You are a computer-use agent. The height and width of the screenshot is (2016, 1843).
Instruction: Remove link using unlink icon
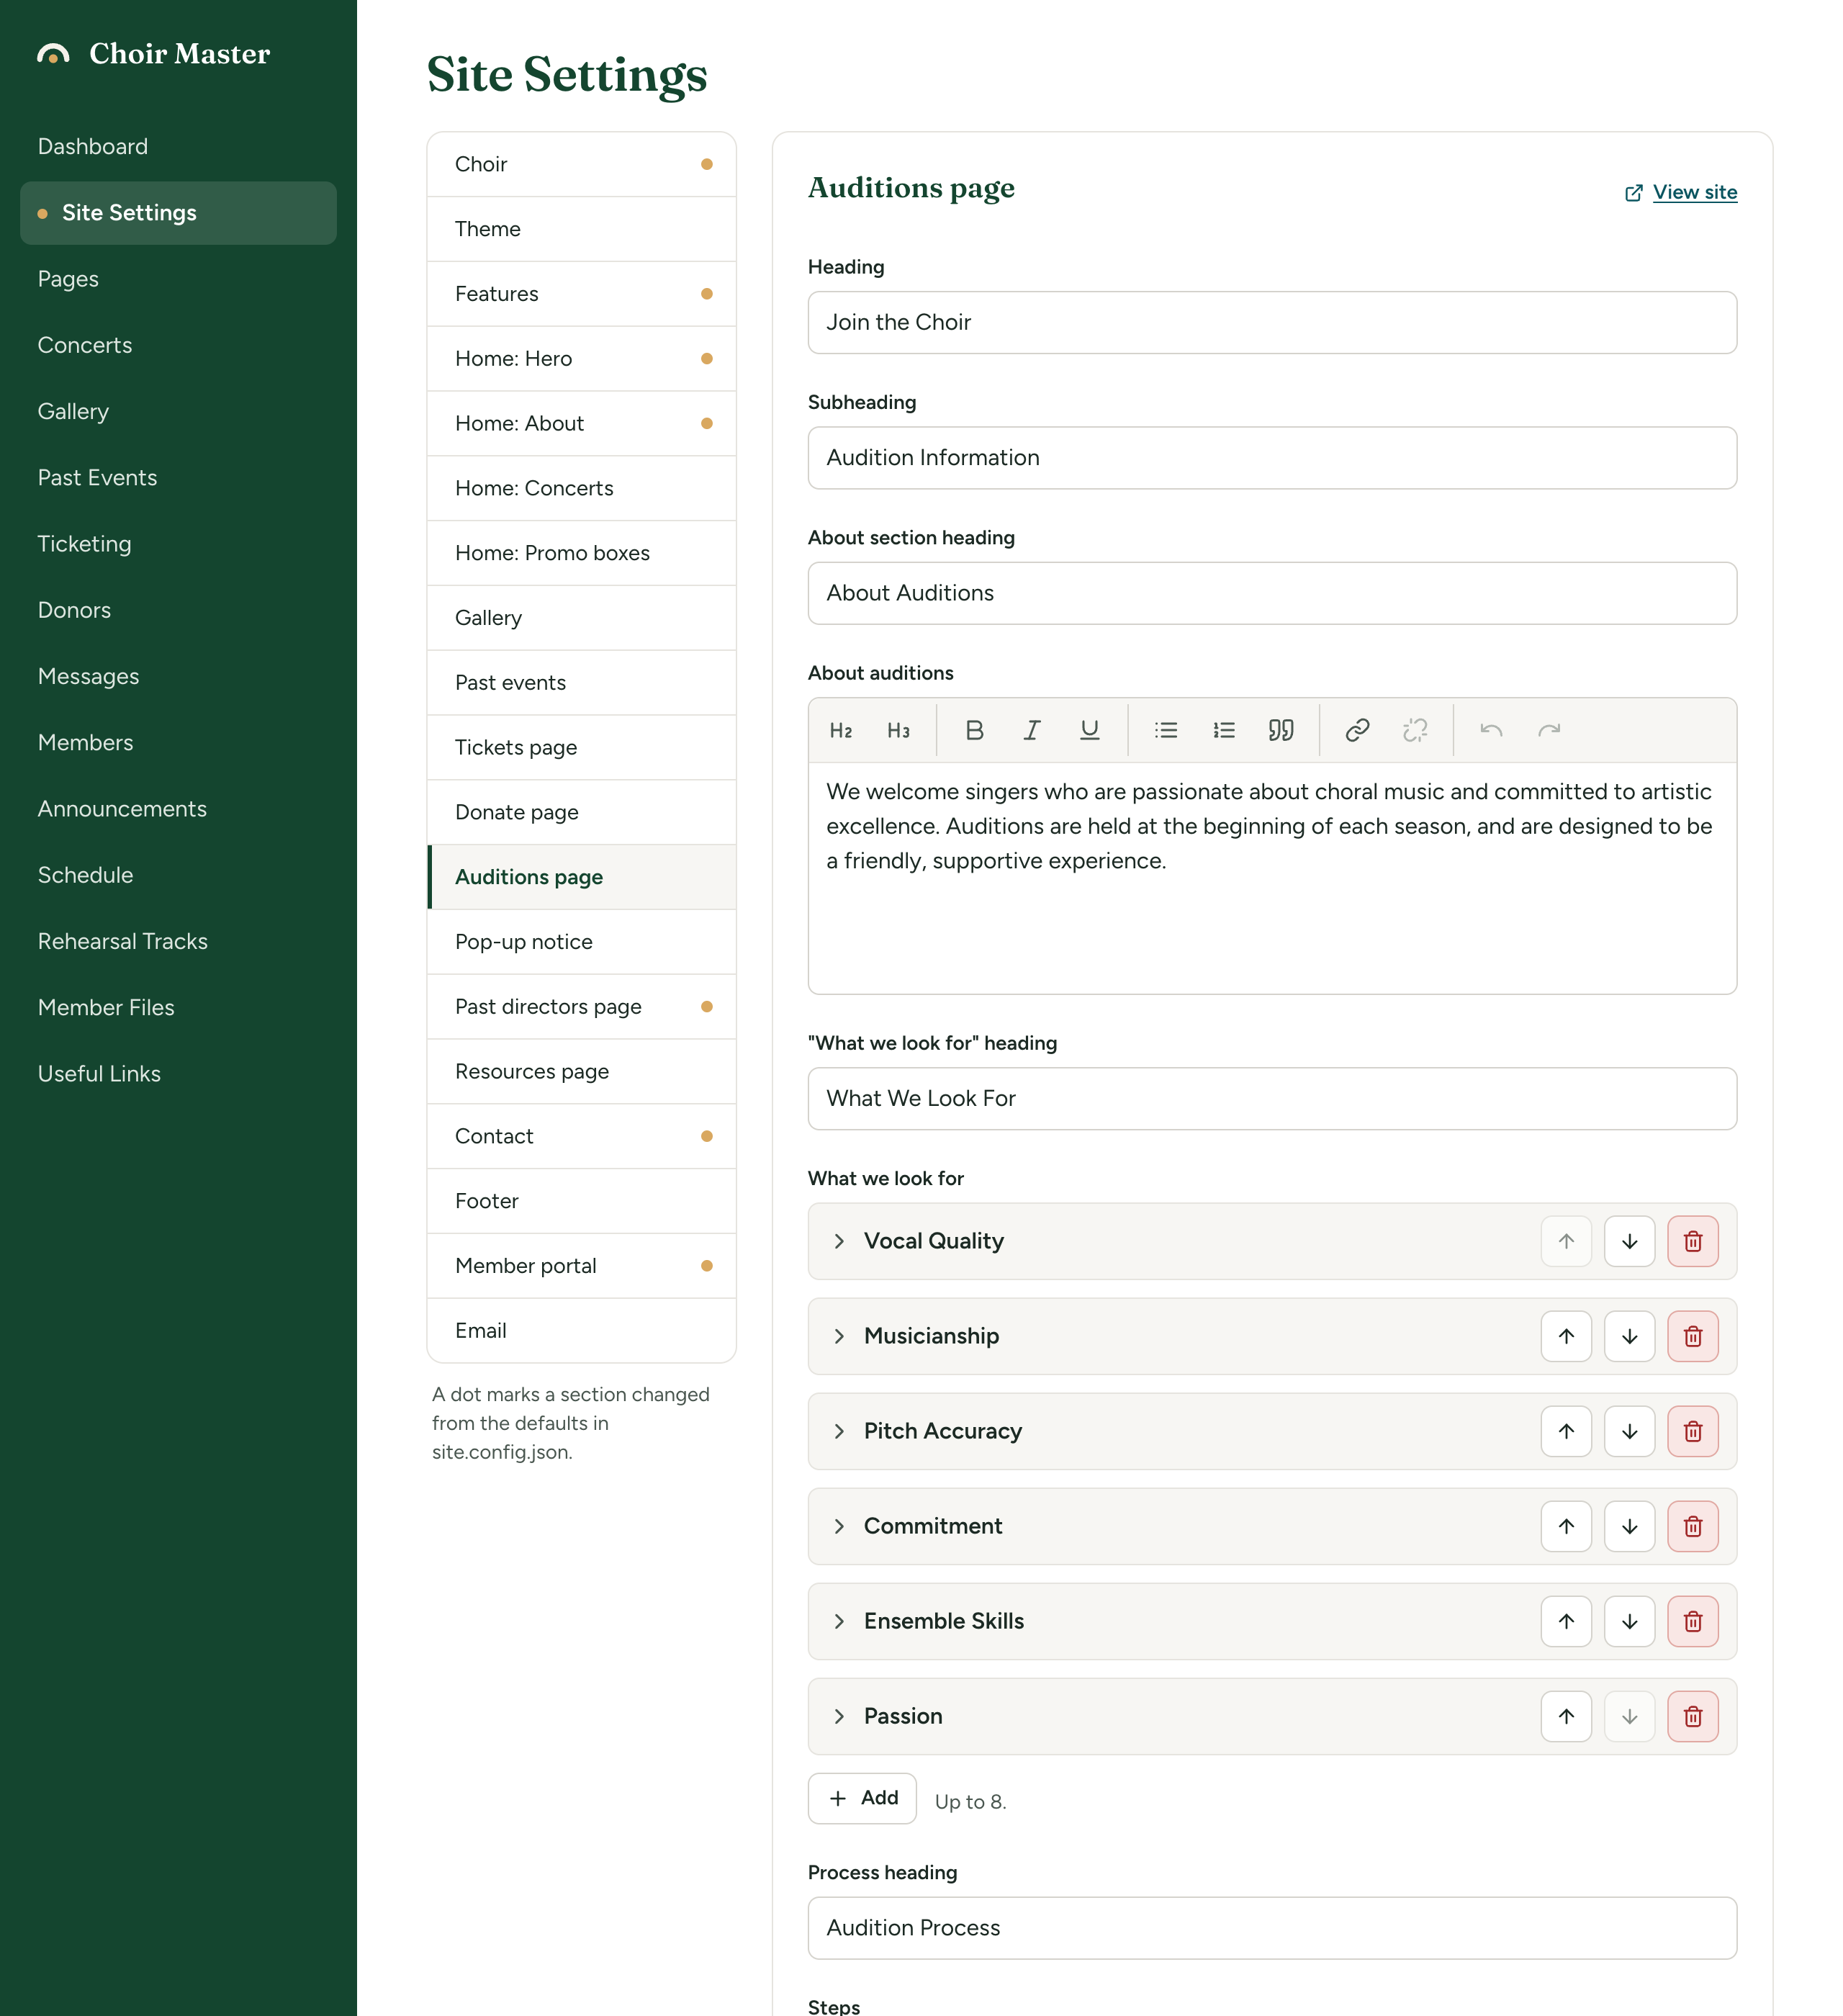[1415, 730]
